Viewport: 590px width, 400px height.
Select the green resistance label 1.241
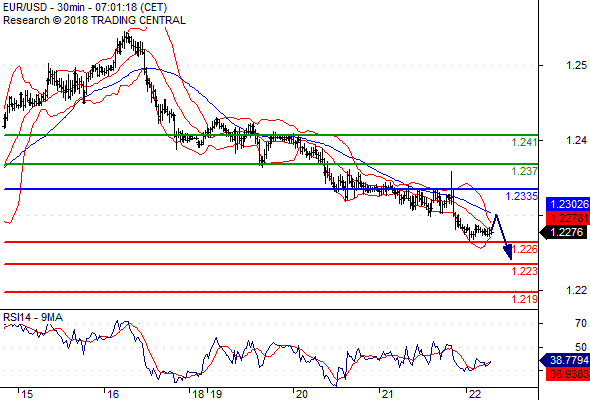coord(525,142)
